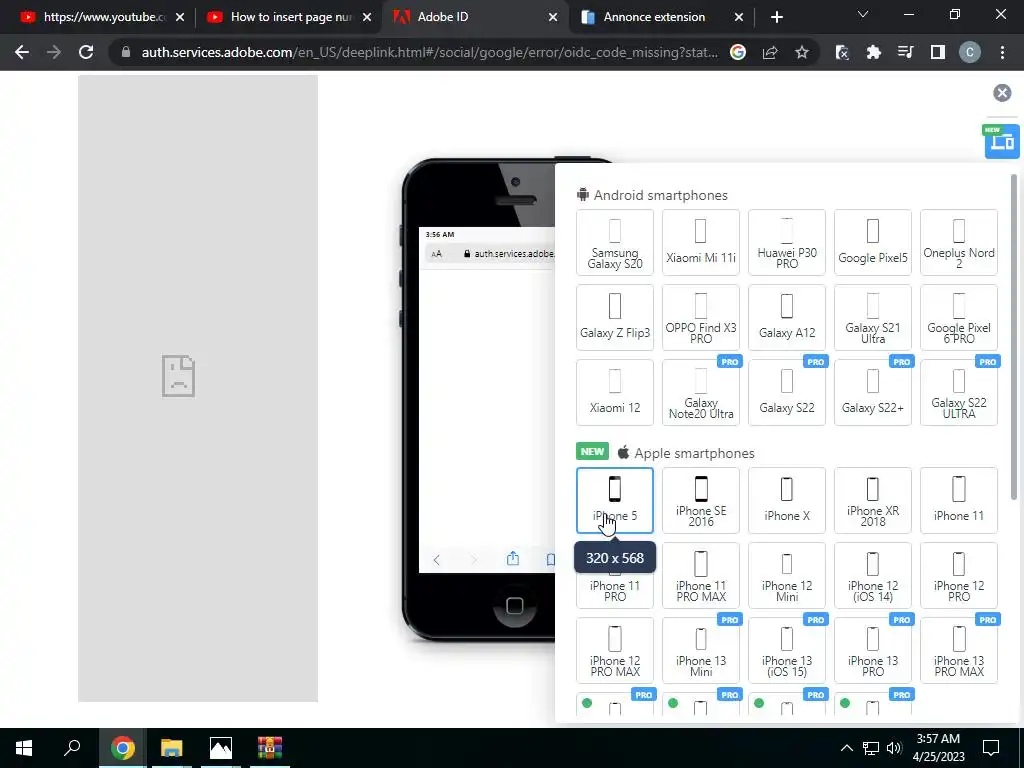Tap the phone's home button
Screen dimensions: 1024x768
[515, 605]
